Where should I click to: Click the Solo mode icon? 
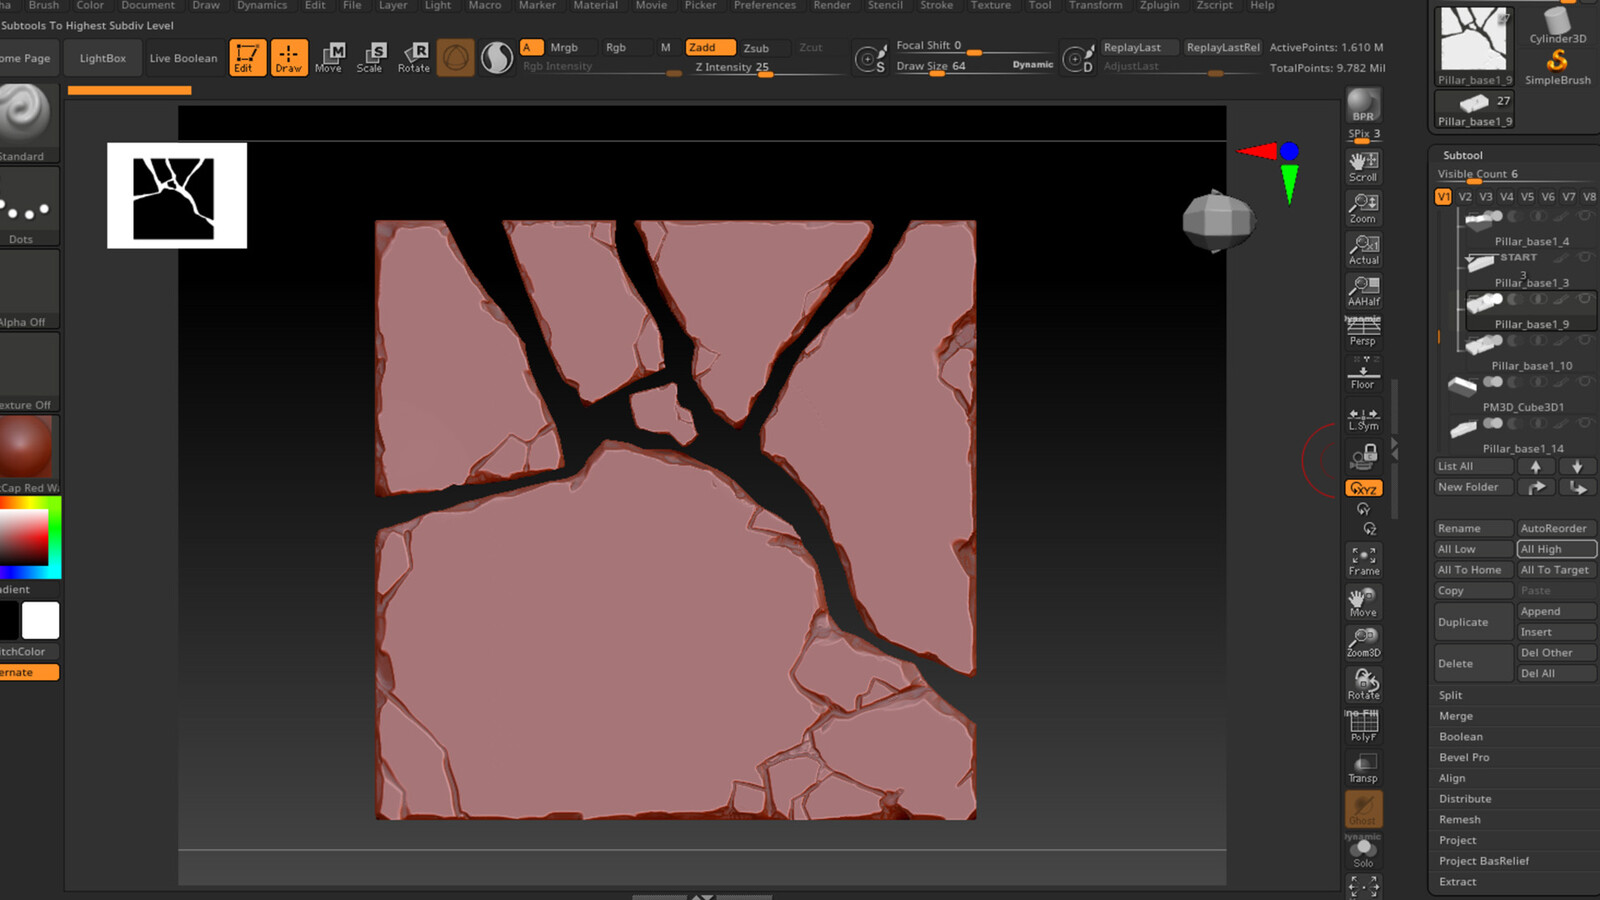click(x=1363, y=852)
